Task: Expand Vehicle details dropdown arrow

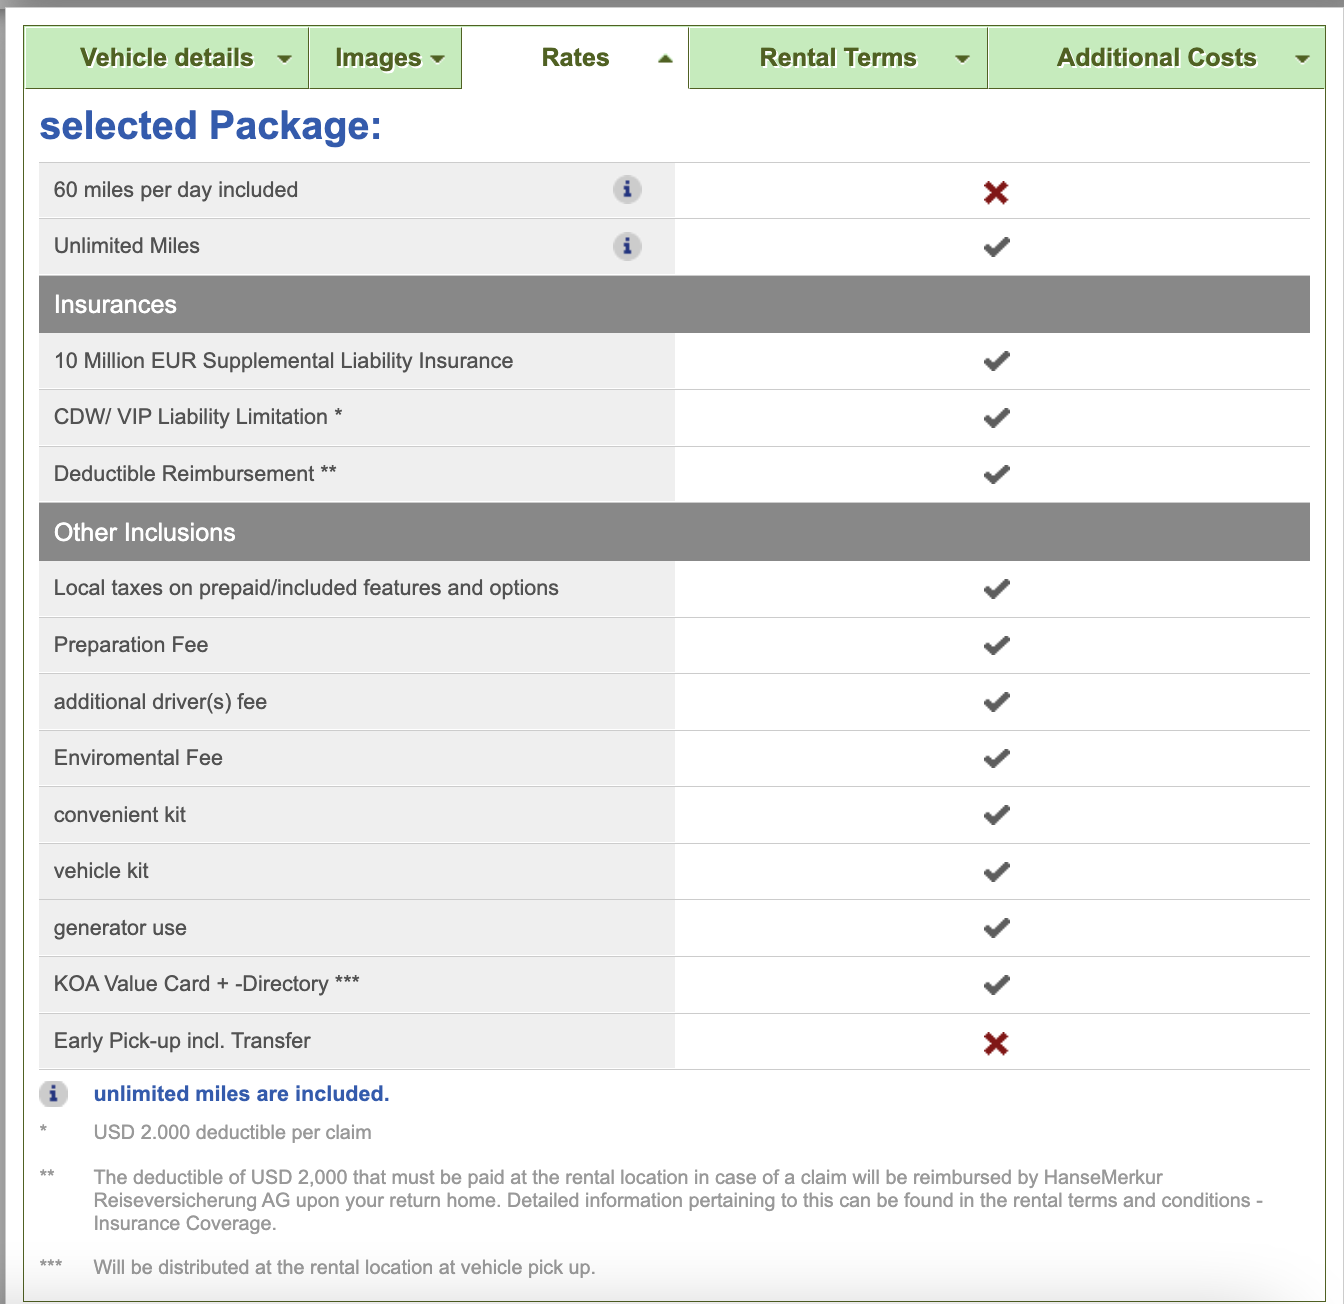Action: click(x=285, y=59)
